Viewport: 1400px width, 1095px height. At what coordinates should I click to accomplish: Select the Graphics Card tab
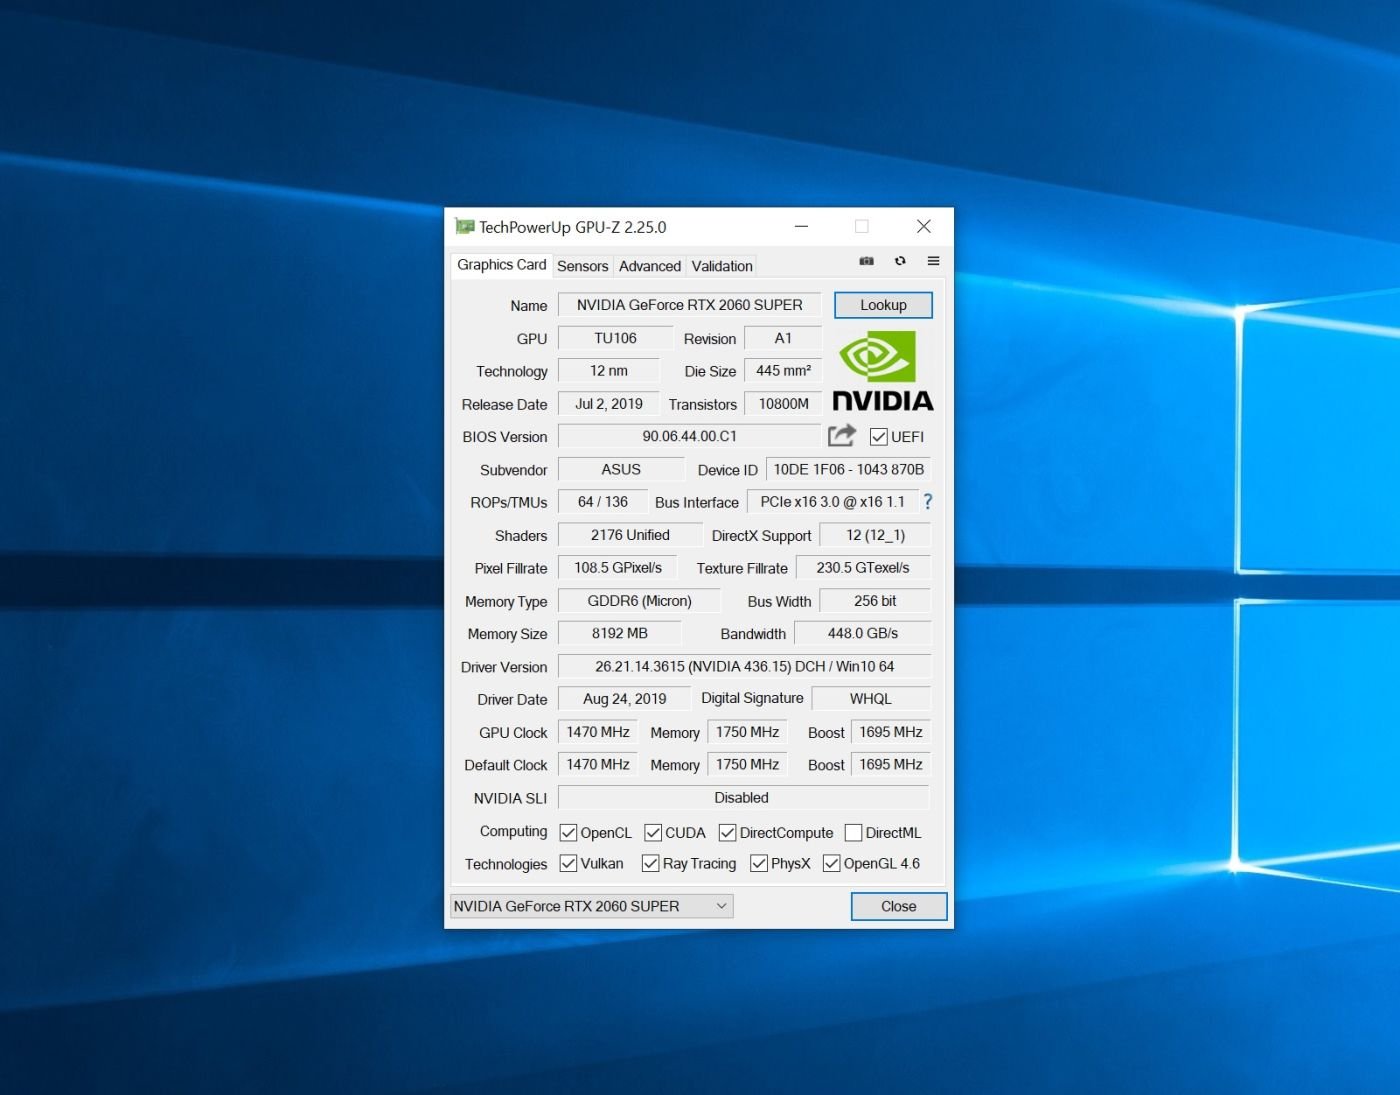[502, 265]
